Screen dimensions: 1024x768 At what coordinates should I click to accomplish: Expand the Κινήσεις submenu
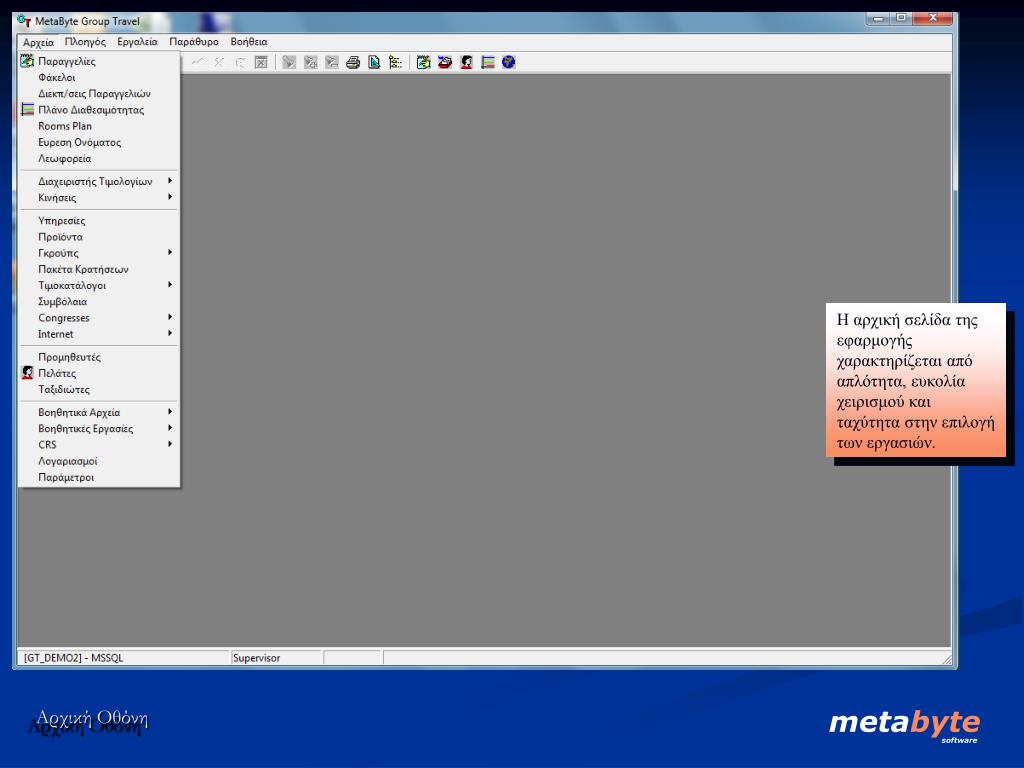tap(99, 198)
